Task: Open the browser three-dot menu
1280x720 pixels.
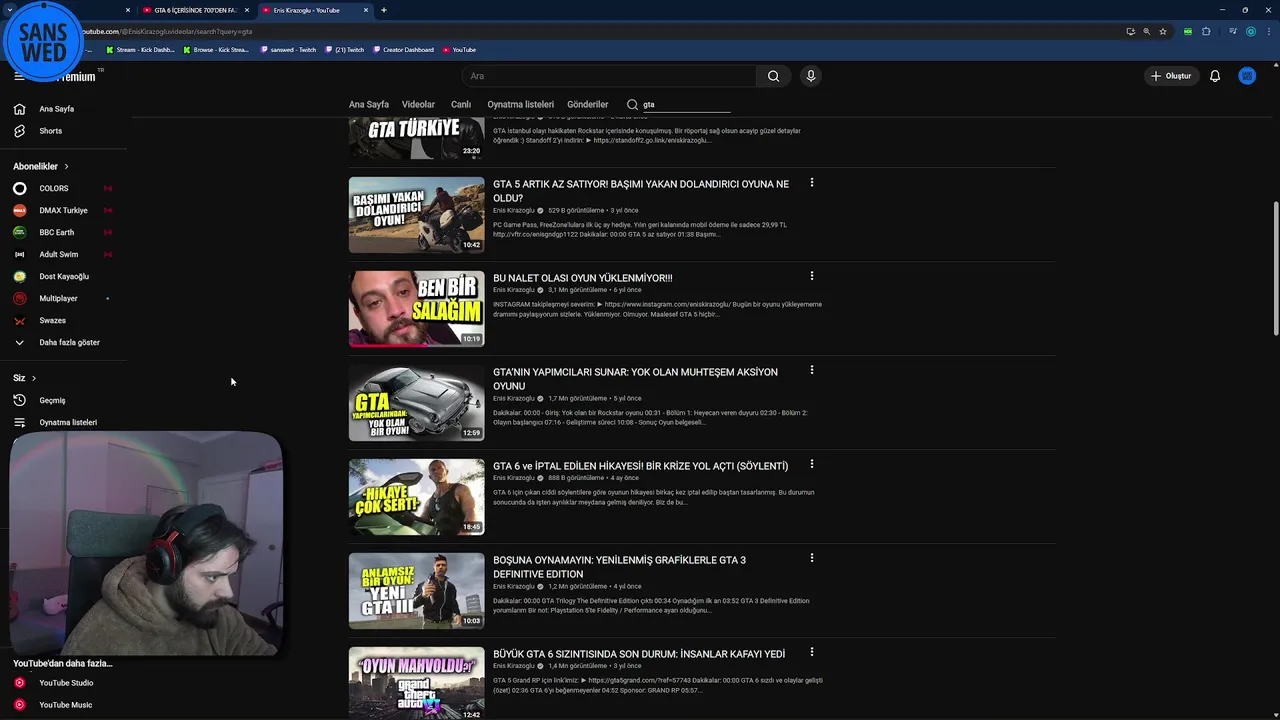Action: point(1269,31)
